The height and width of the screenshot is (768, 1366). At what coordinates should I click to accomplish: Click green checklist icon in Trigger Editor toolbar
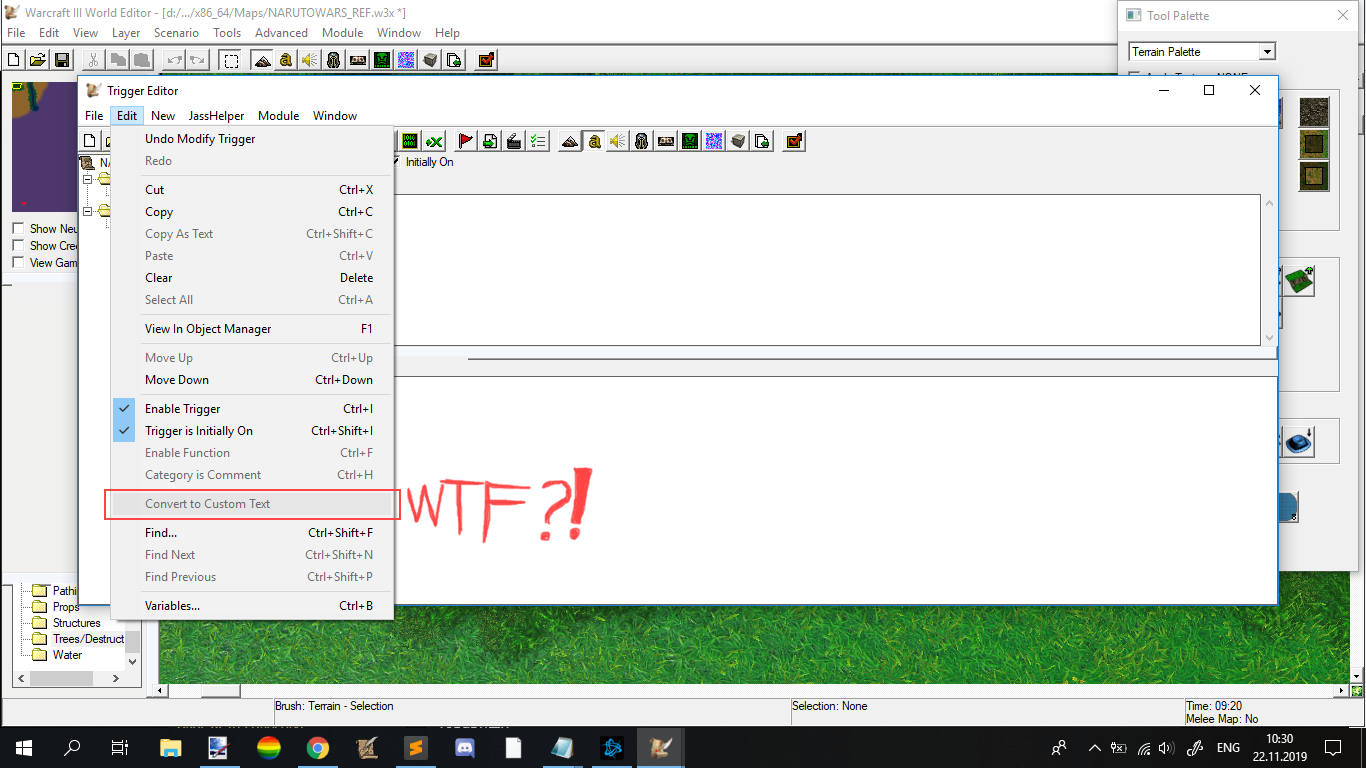click(537, 141)
